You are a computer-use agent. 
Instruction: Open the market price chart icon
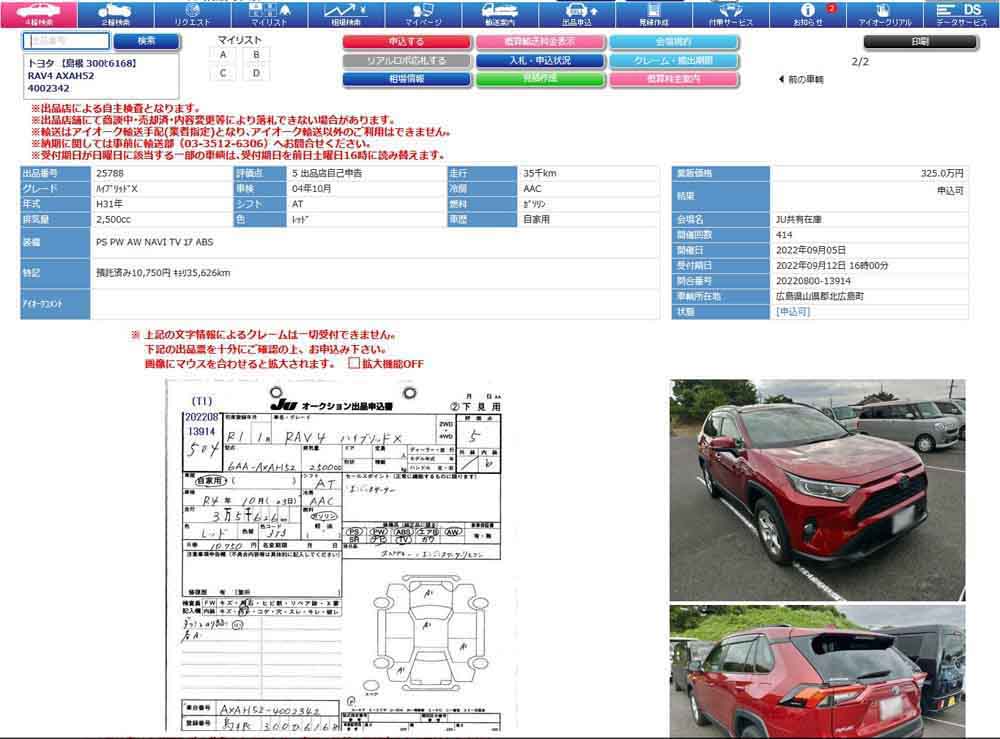tap(346, 14)
